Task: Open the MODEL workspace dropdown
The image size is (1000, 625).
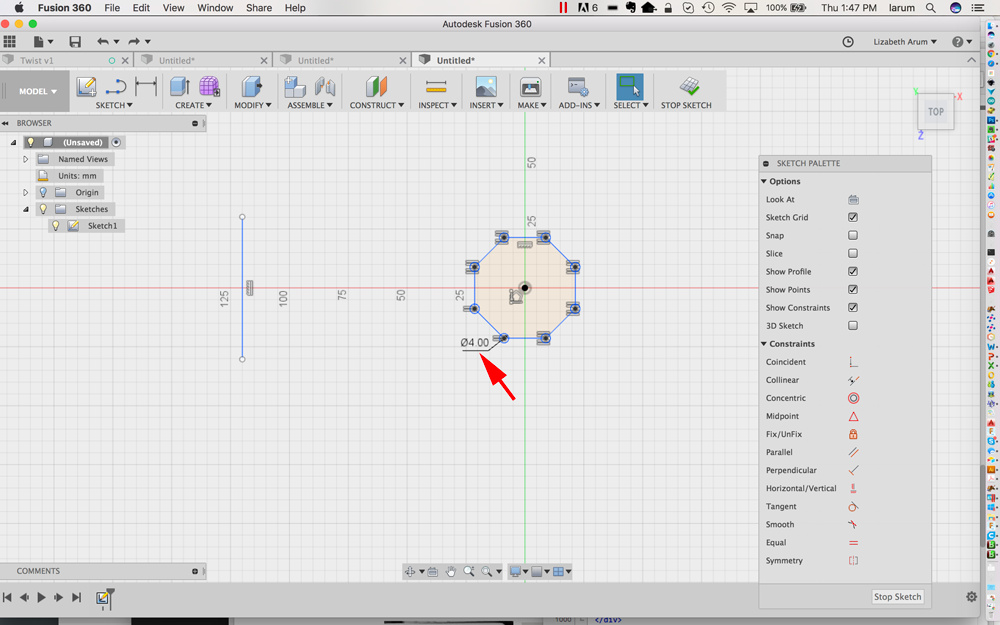Action: click(38, 91)
